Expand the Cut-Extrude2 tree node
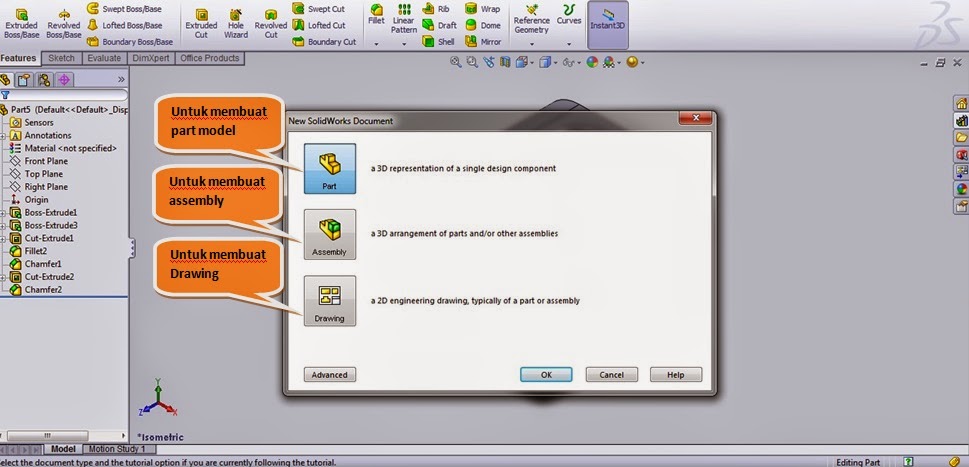 5,277
